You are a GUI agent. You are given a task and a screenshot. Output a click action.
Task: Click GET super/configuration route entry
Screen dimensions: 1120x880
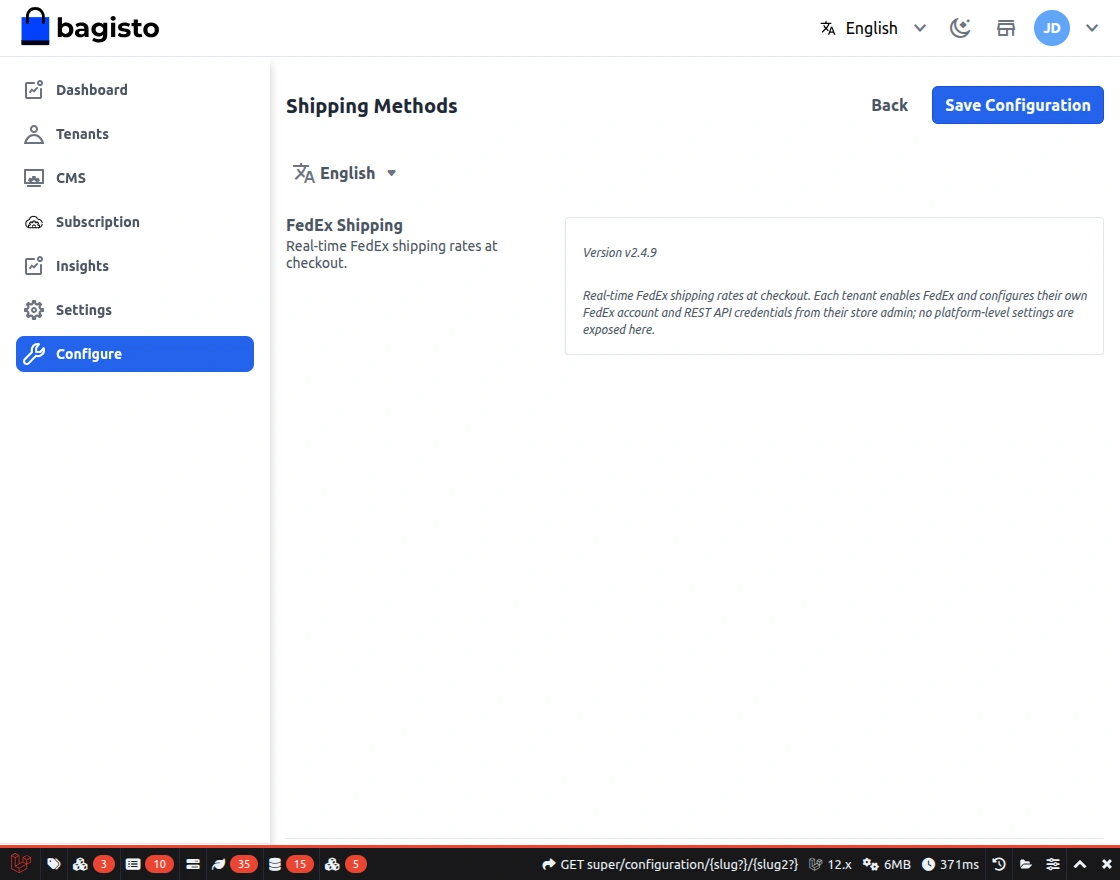670,864
